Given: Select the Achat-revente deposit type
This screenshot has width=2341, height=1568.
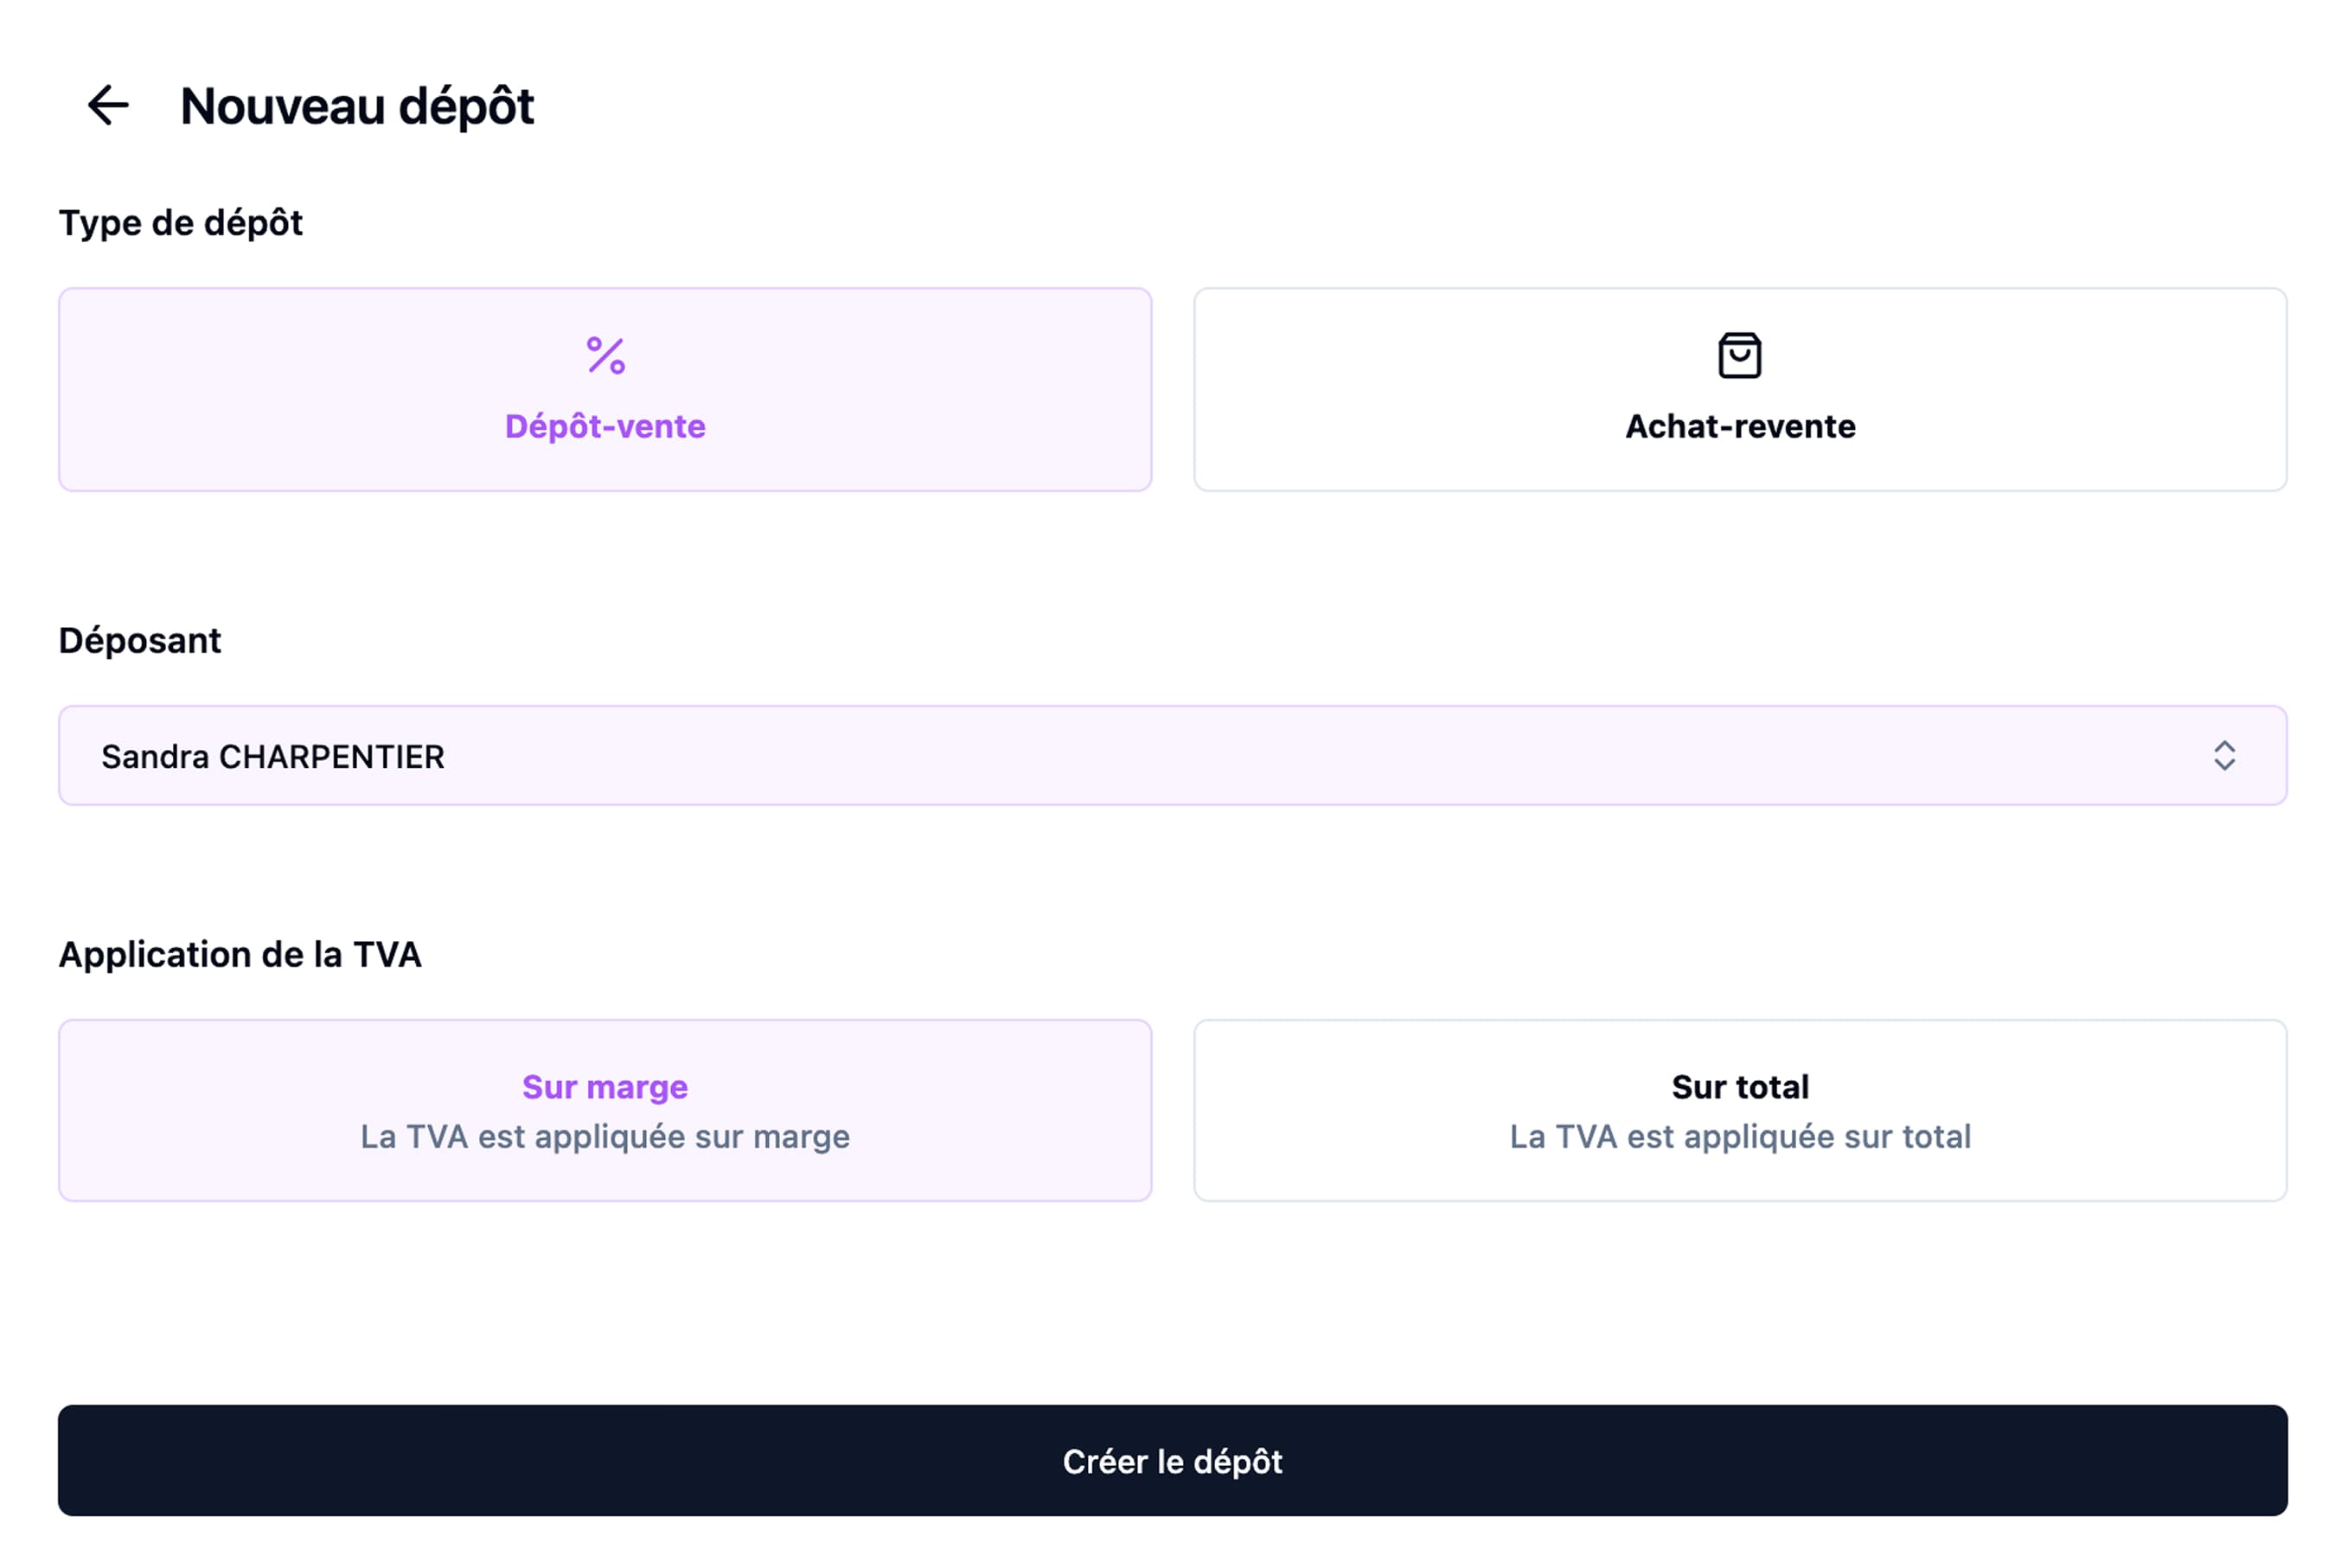Looking at the screenshot, I should click(1740, 390).
